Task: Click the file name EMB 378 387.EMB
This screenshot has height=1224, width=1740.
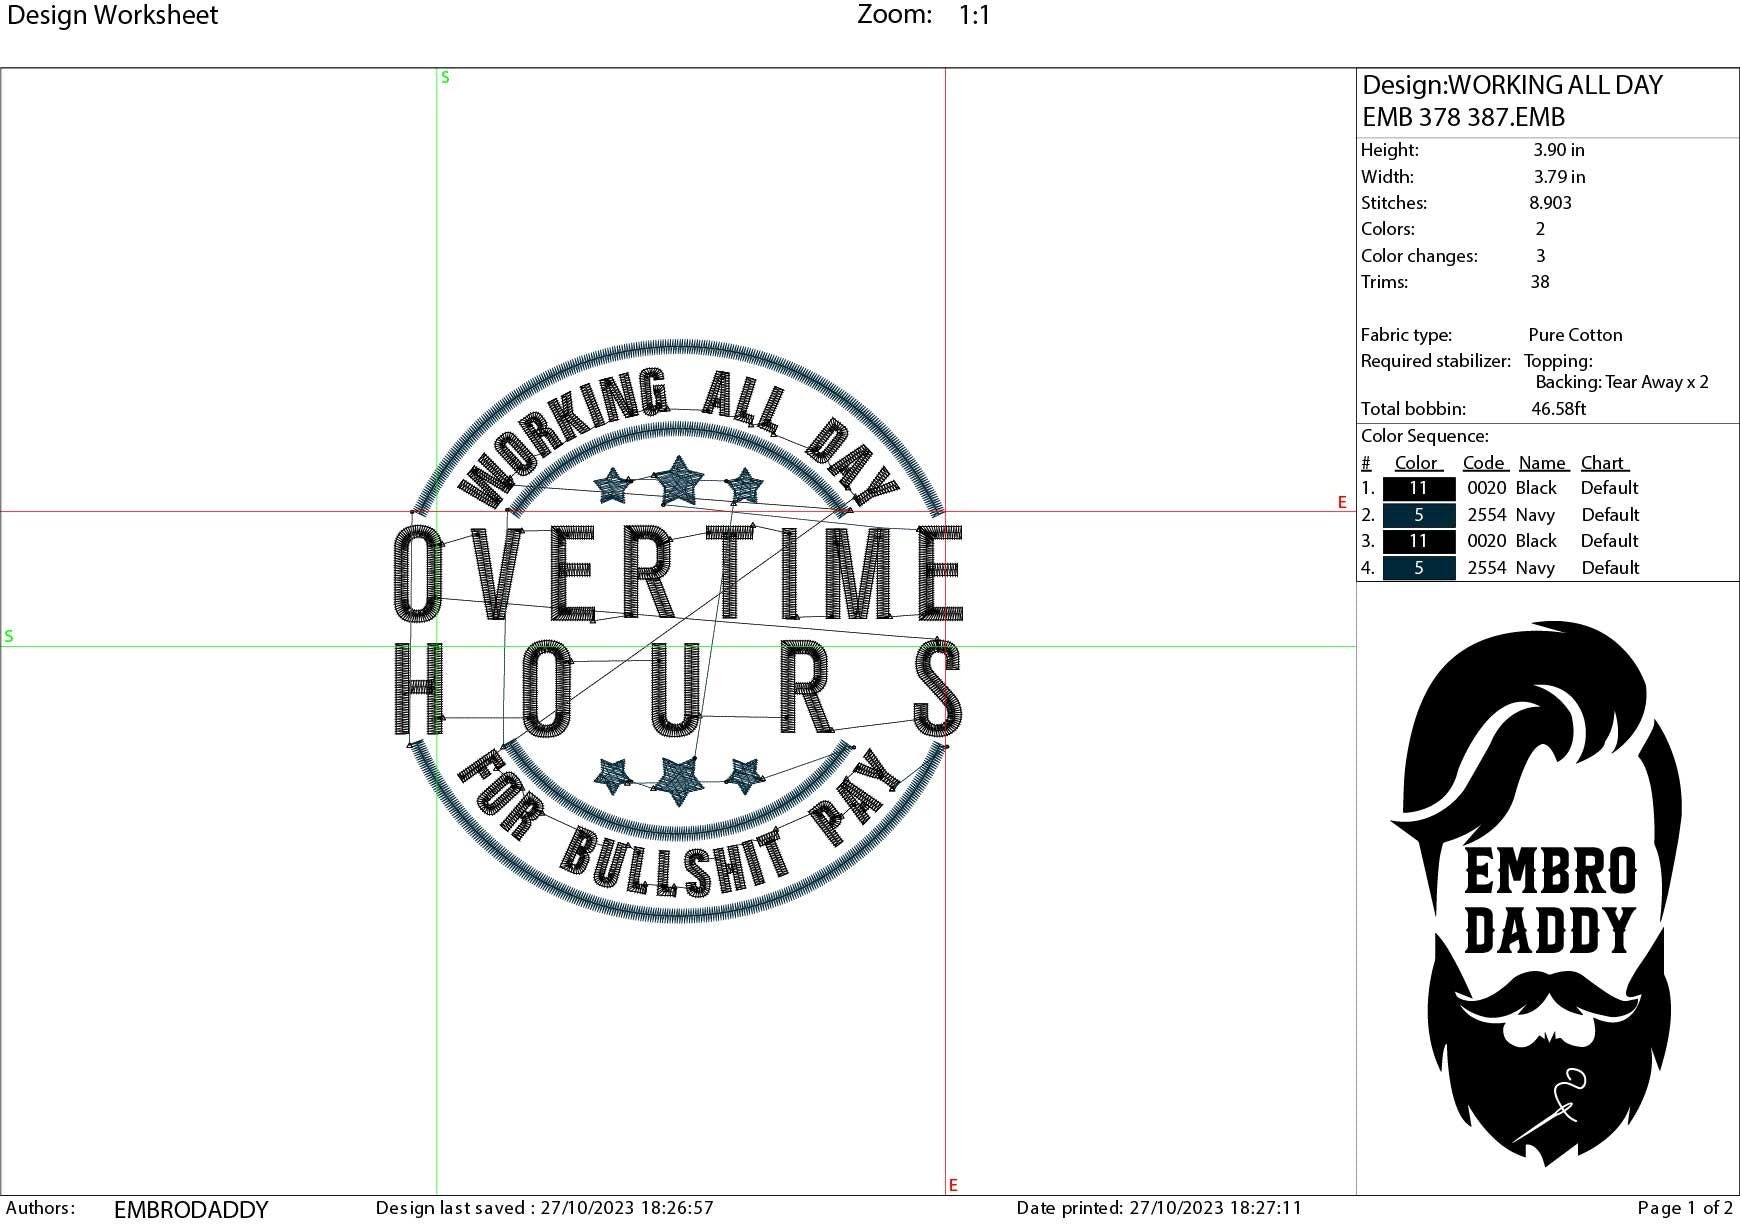Action: tap(1463, 117)
